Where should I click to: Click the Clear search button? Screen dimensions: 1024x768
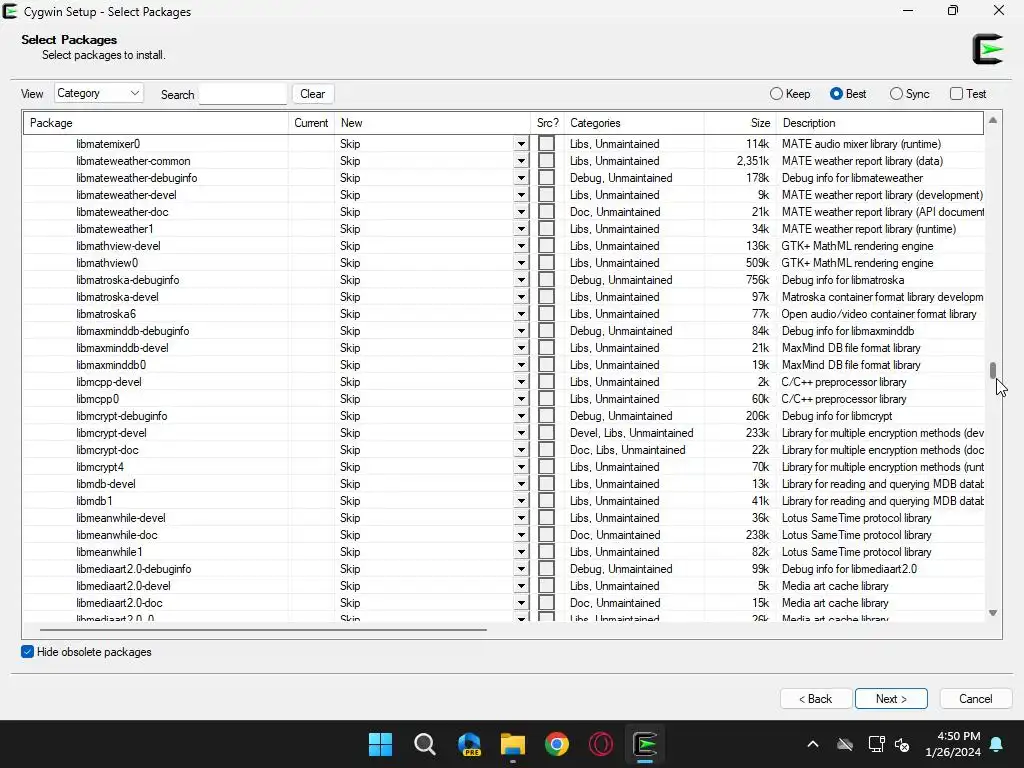313,93
